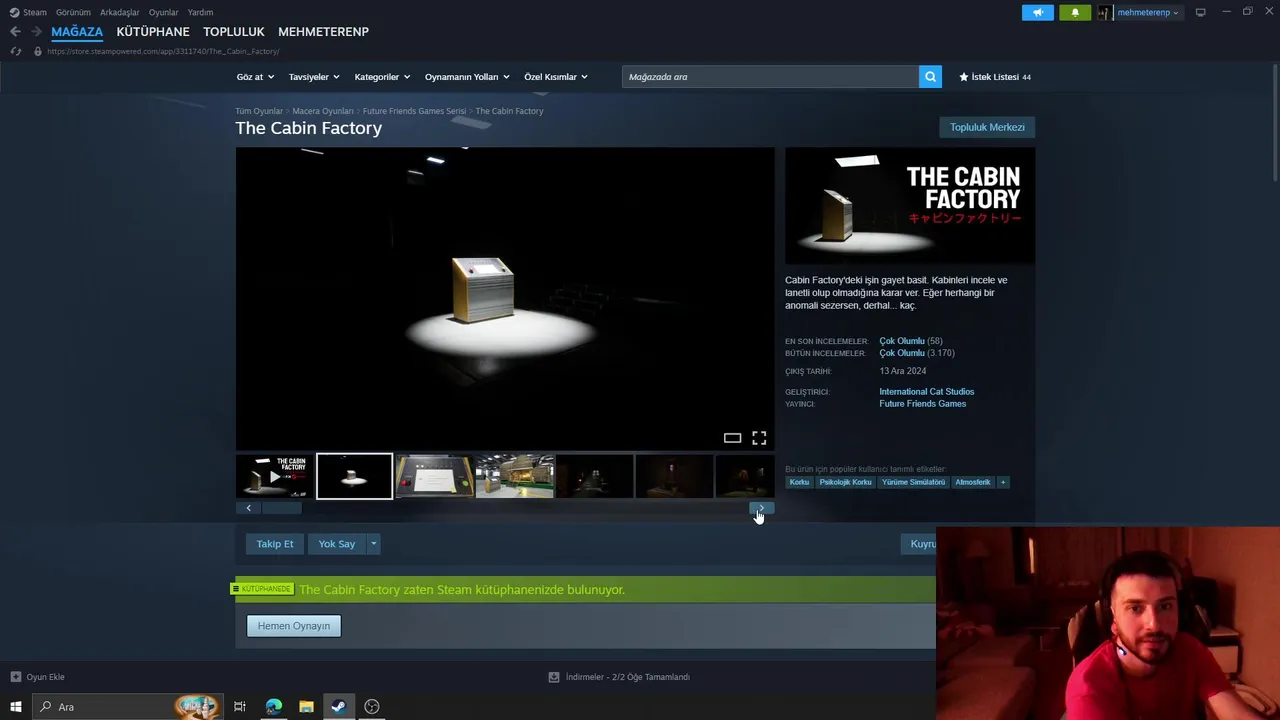The height and width of the screenshot is (720, 1280).
Task: Click the Korku tag
Action: tap(799, 482)
